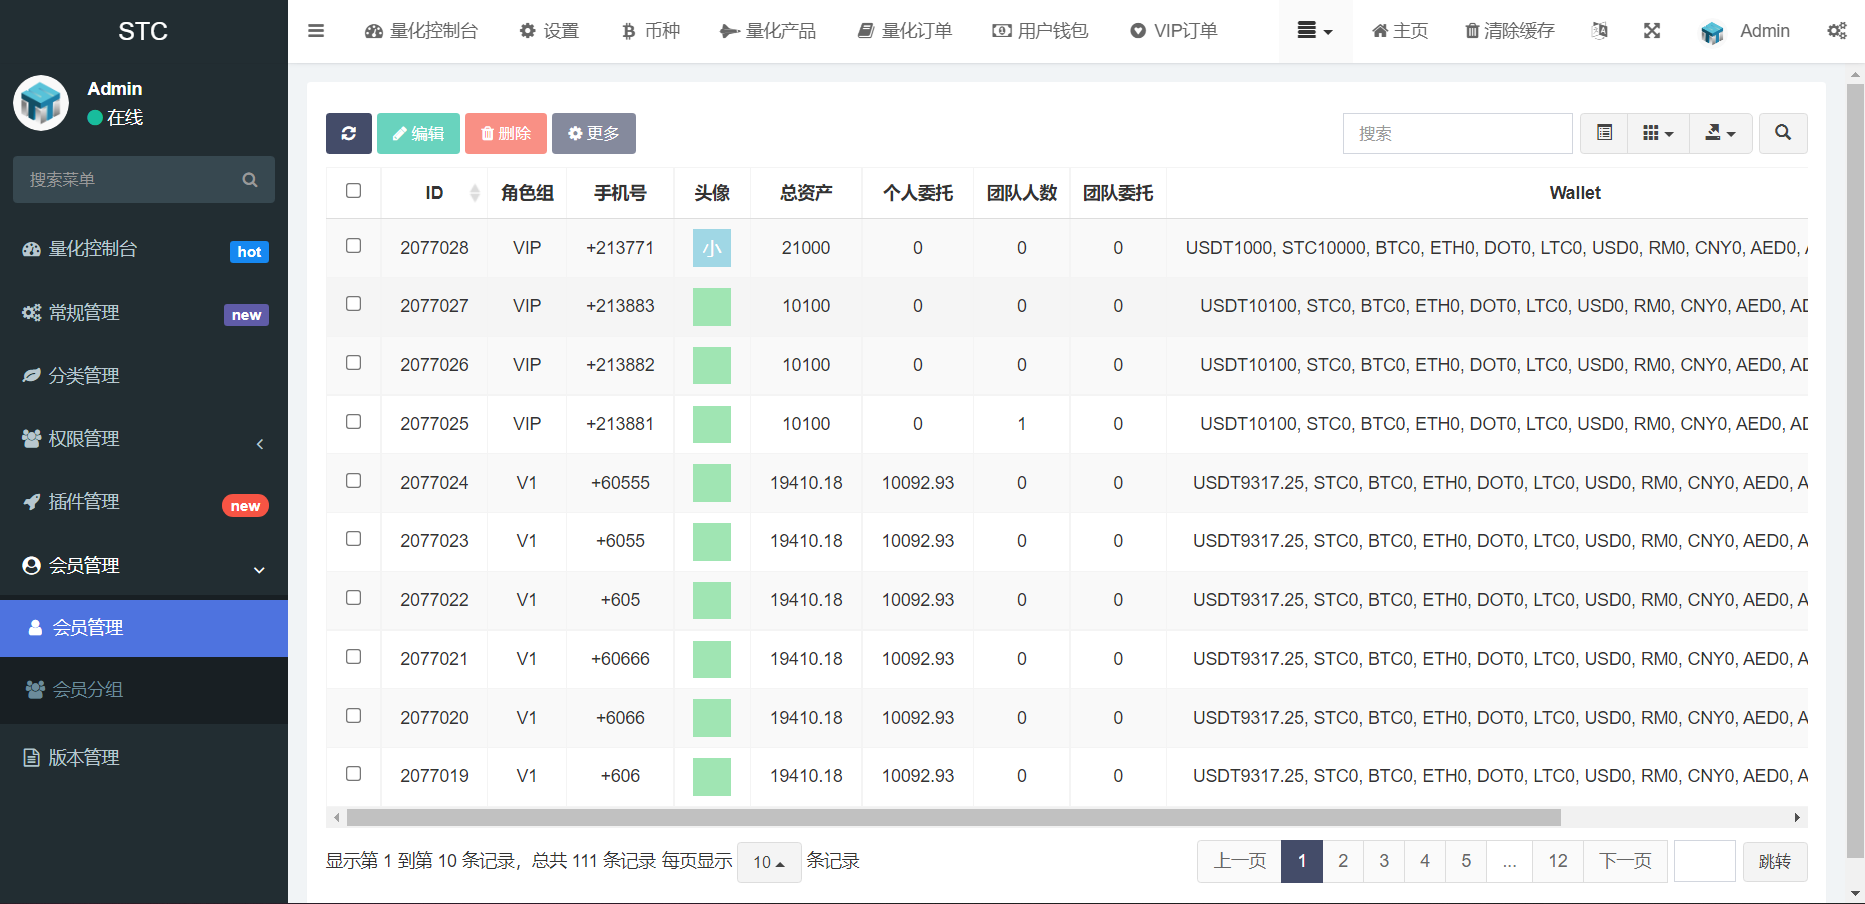This screenshot has width=1865, height=904.
Task: Check the row checkbox for ID 2077022
Action: point(353,598)
